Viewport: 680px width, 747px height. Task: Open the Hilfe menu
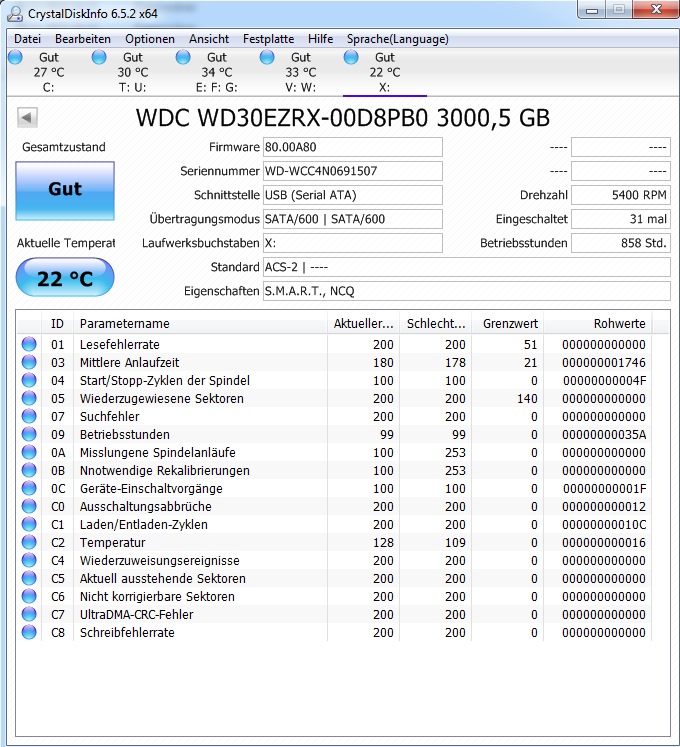[x=320, y=39]
